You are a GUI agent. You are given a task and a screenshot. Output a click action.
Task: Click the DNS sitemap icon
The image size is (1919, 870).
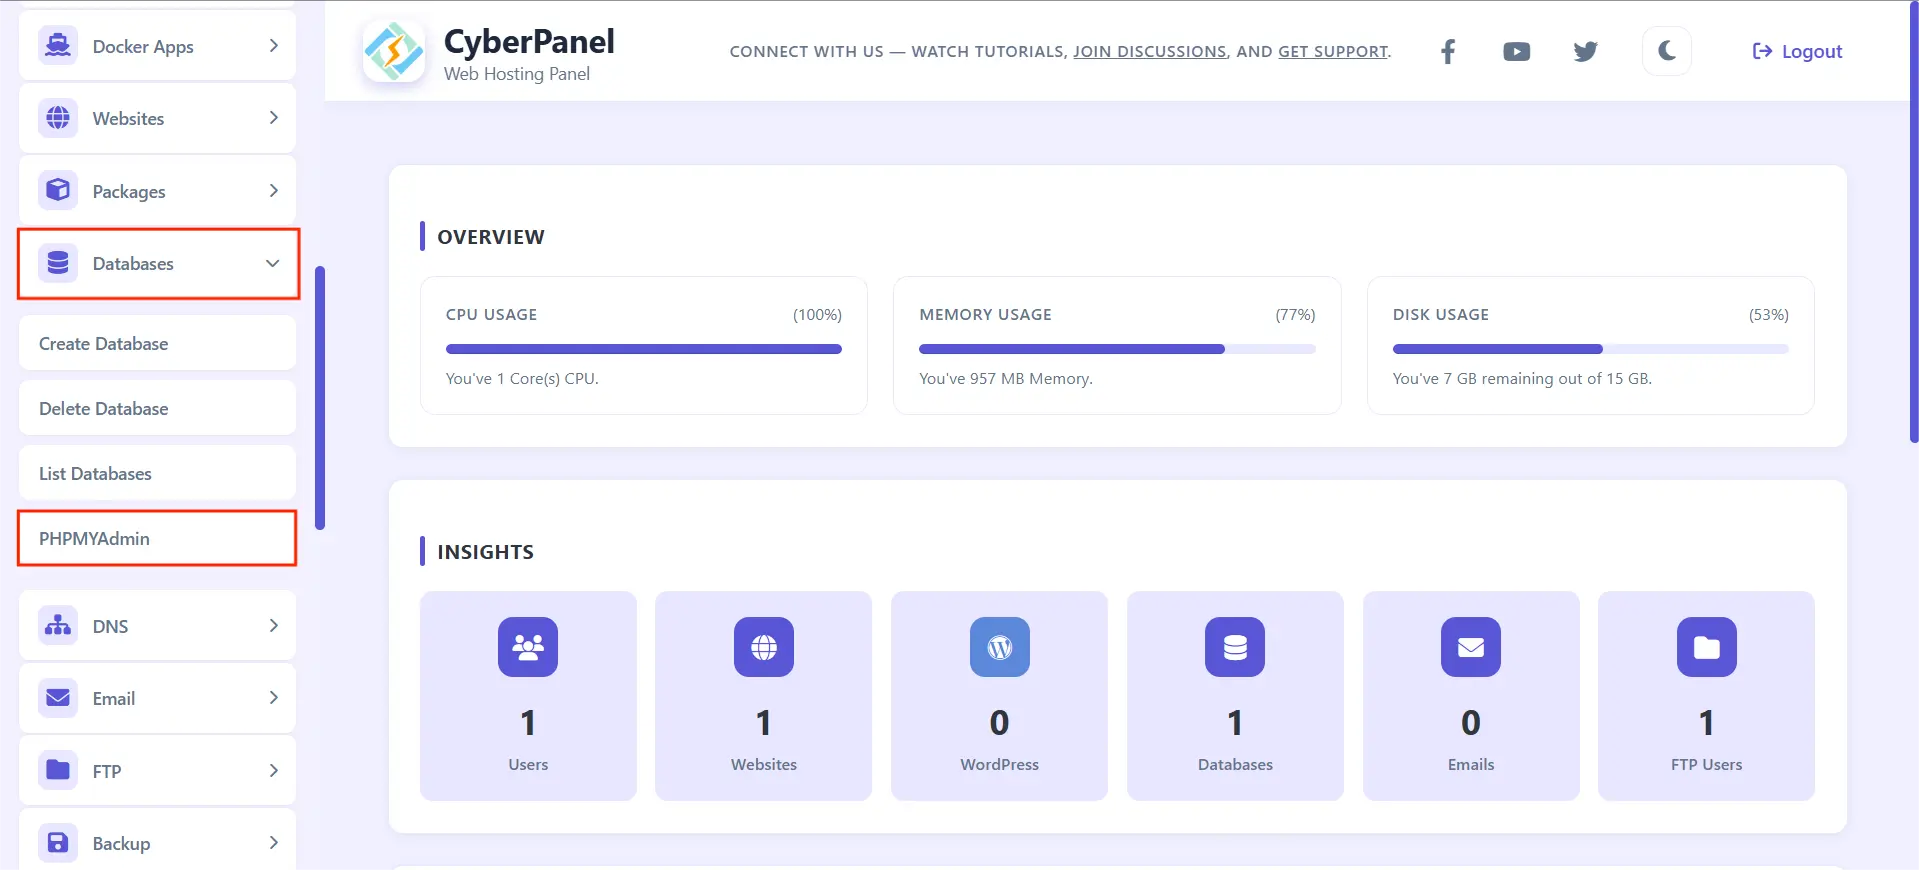[x=58, y=626]
